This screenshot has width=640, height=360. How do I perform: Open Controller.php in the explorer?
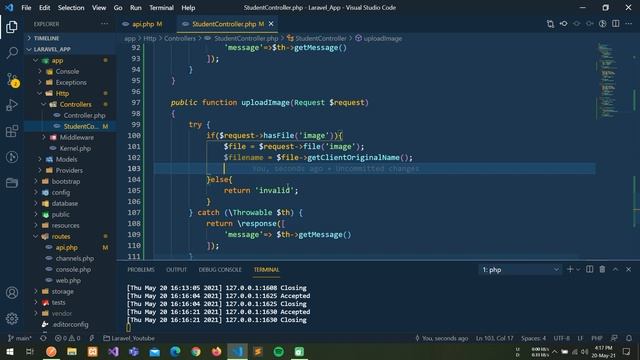point(84,116)
